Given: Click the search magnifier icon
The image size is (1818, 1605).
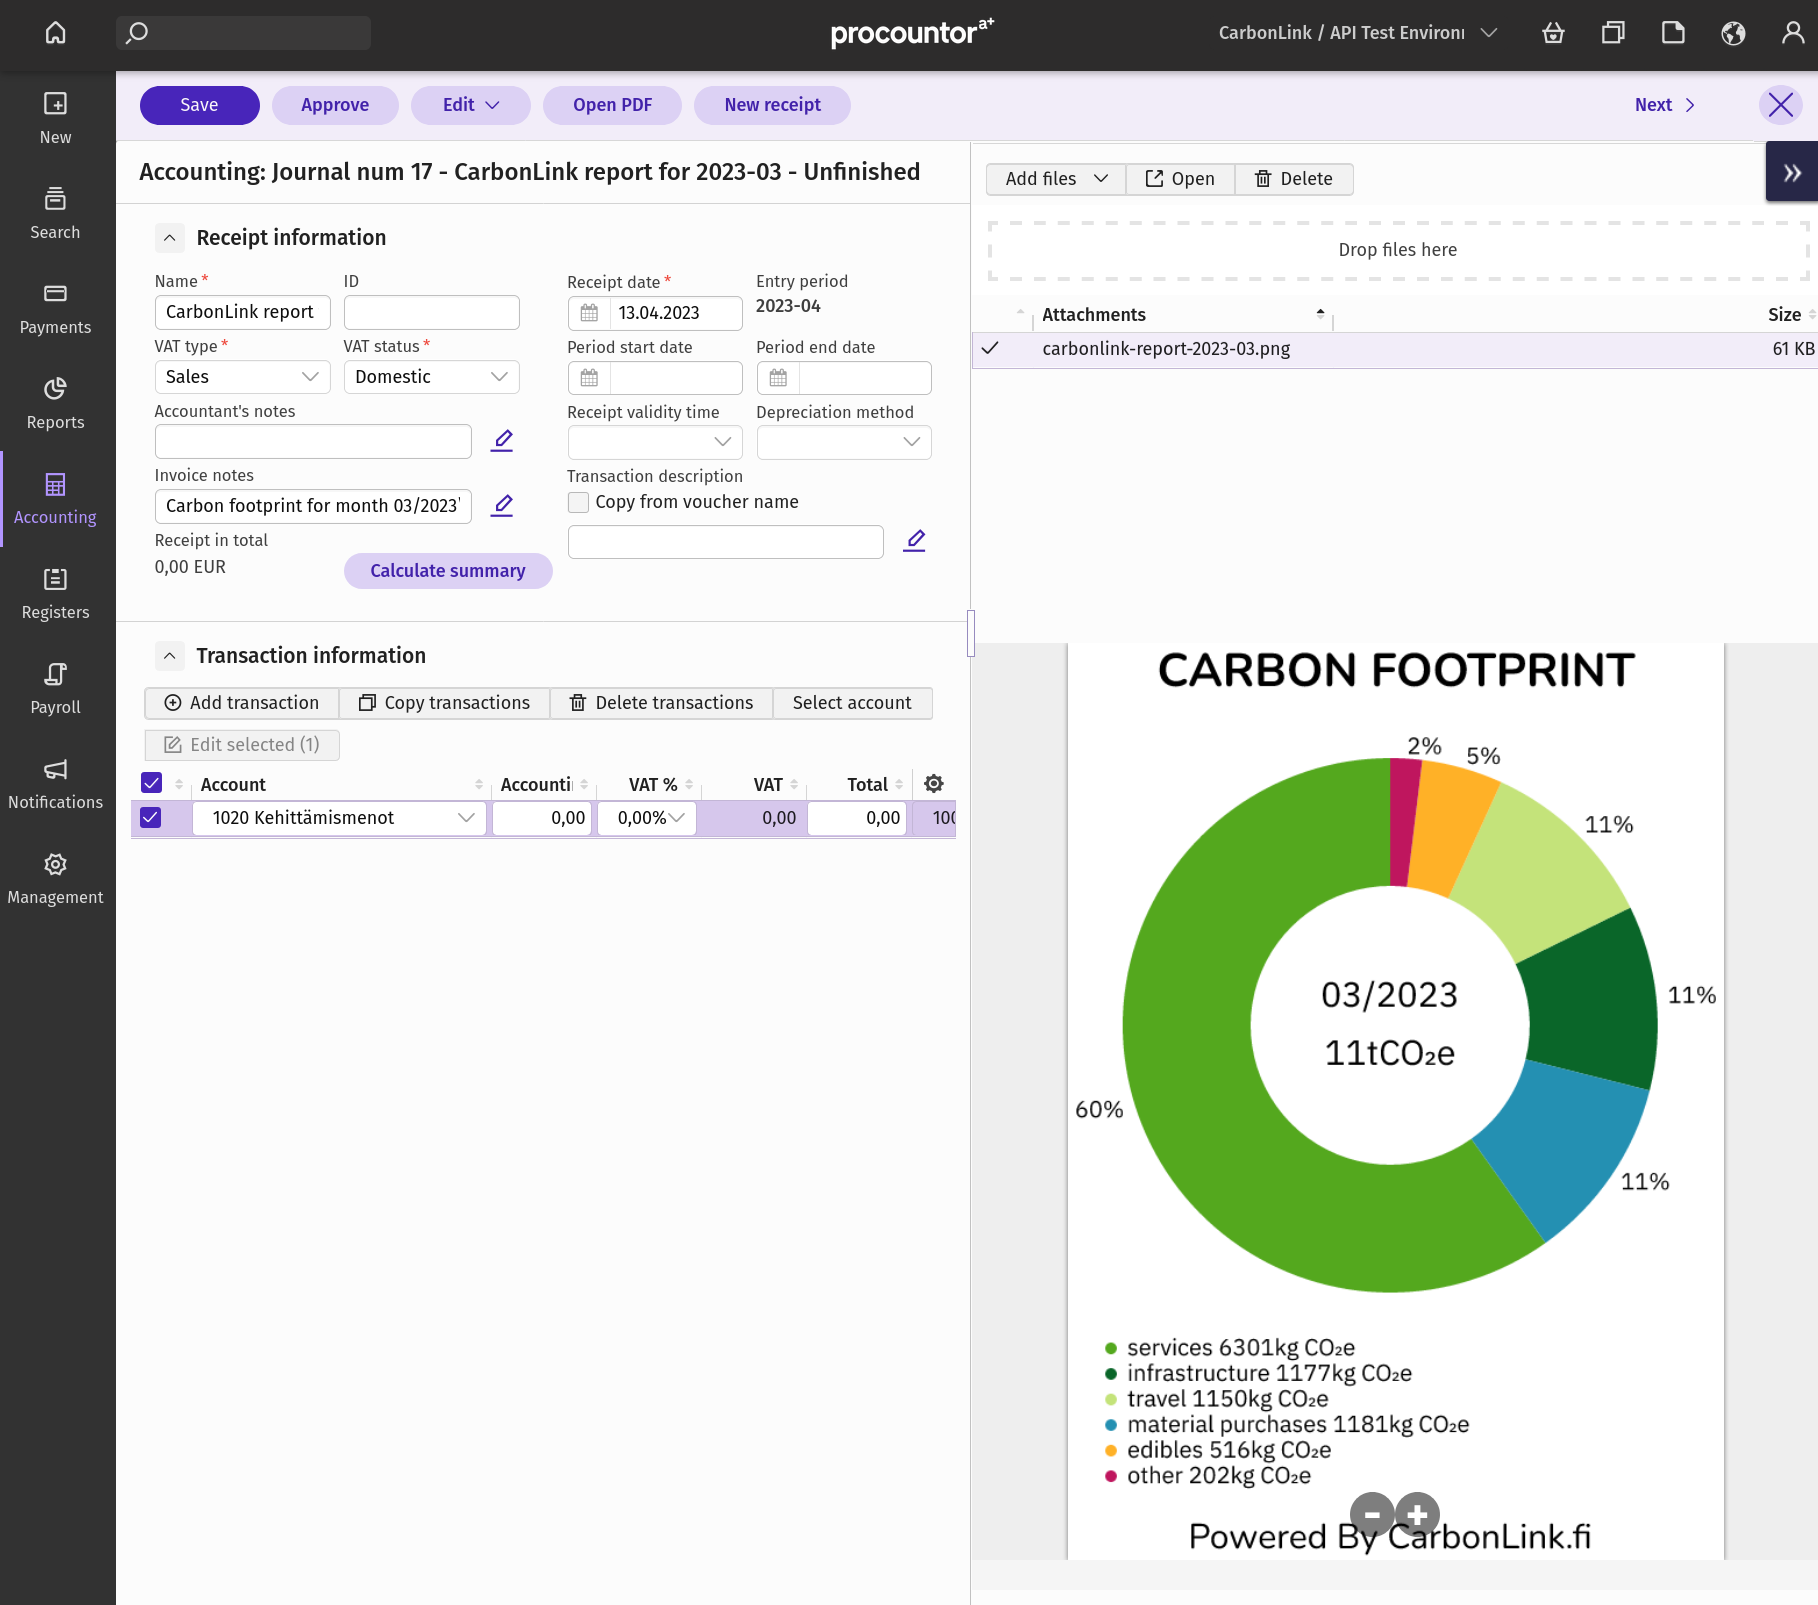Looking at the screenshot, I should pos(138,33).
